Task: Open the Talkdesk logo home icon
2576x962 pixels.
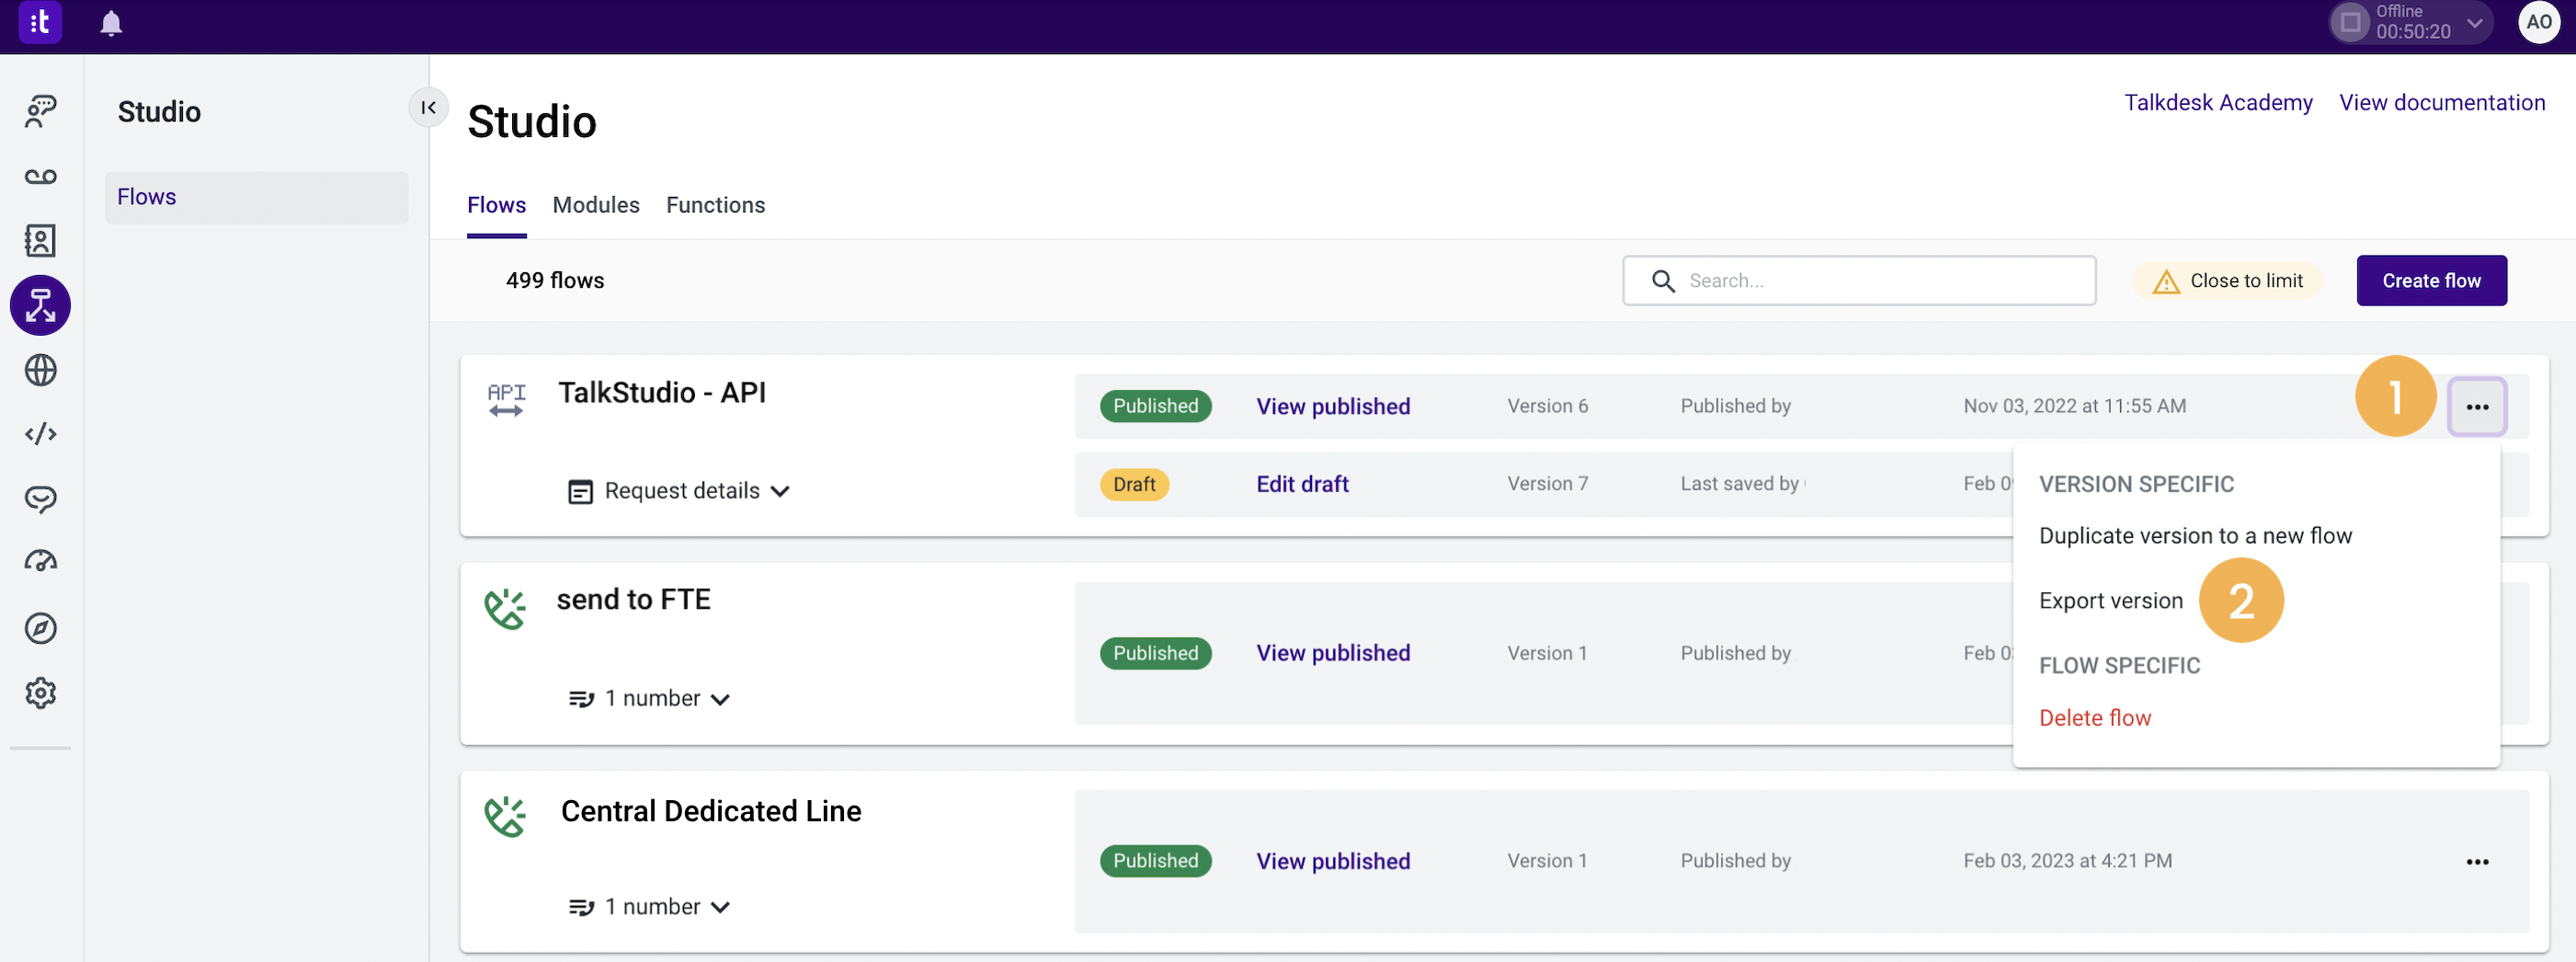Action: [40, 22]
